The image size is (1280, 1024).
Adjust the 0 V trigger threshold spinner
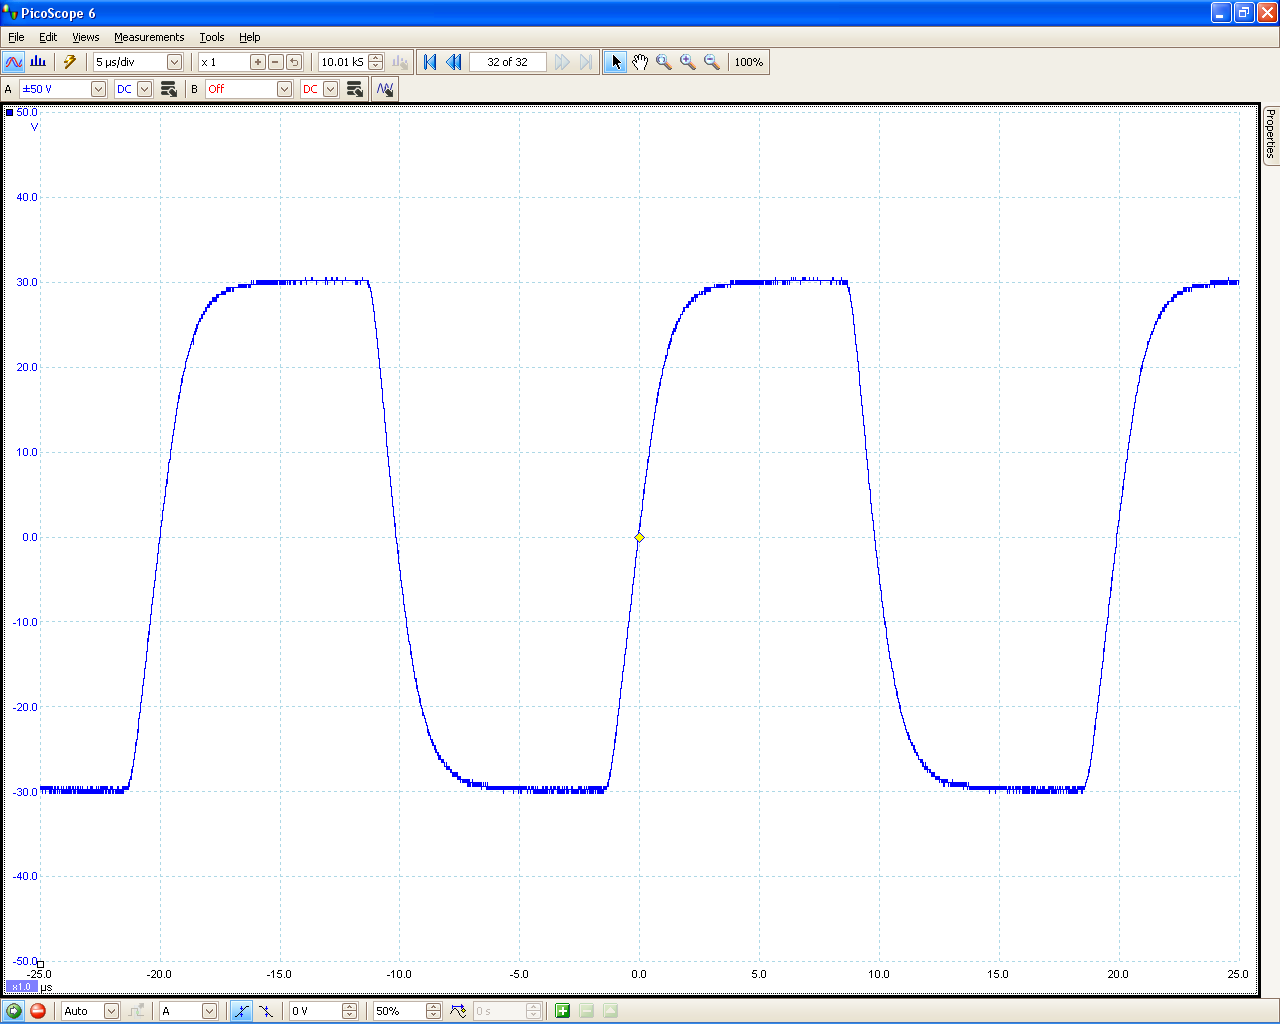(x=349, y=1011)
